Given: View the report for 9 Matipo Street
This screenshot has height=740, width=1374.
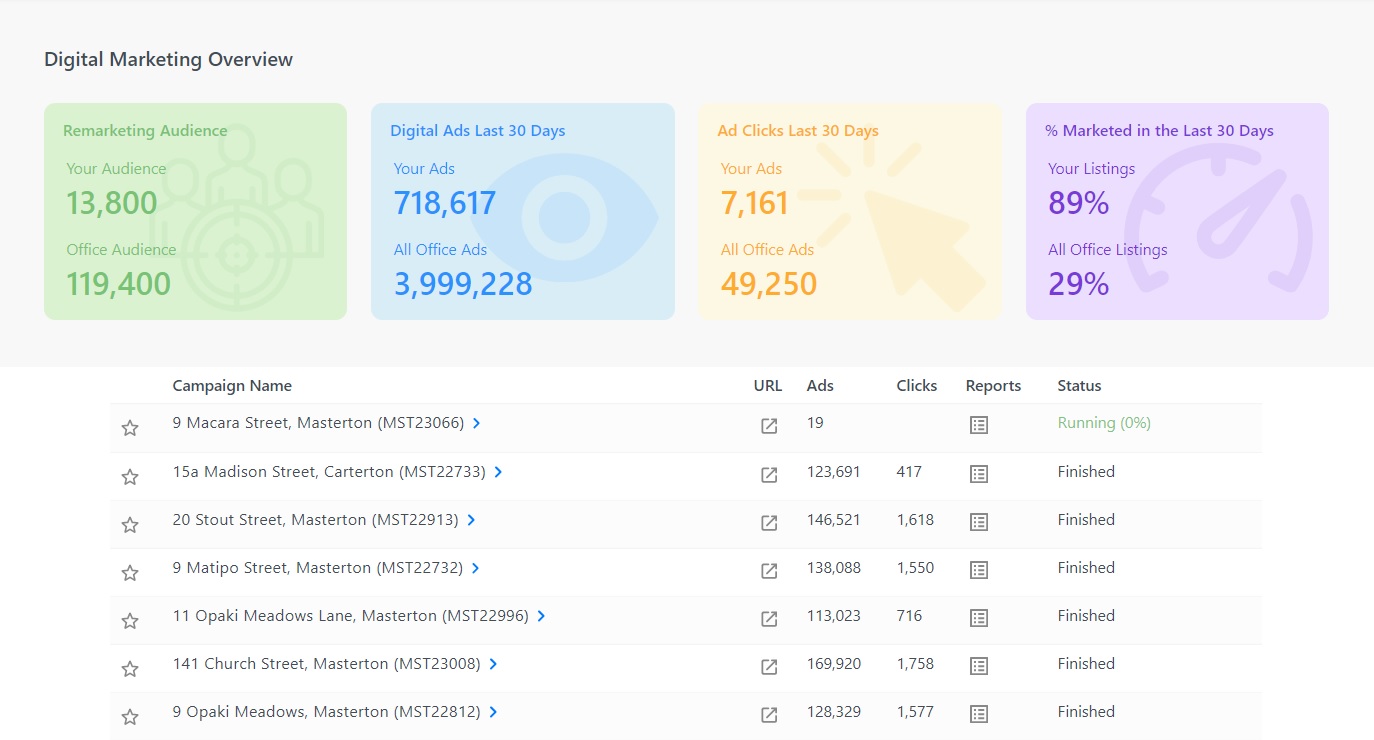Looking at the screenshot, I should tap(977, 569).
